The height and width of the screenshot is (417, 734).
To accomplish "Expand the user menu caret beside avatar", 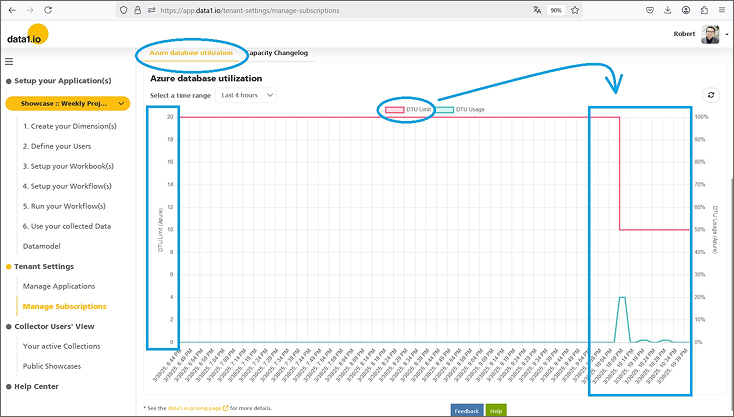I will pos(727,34).
